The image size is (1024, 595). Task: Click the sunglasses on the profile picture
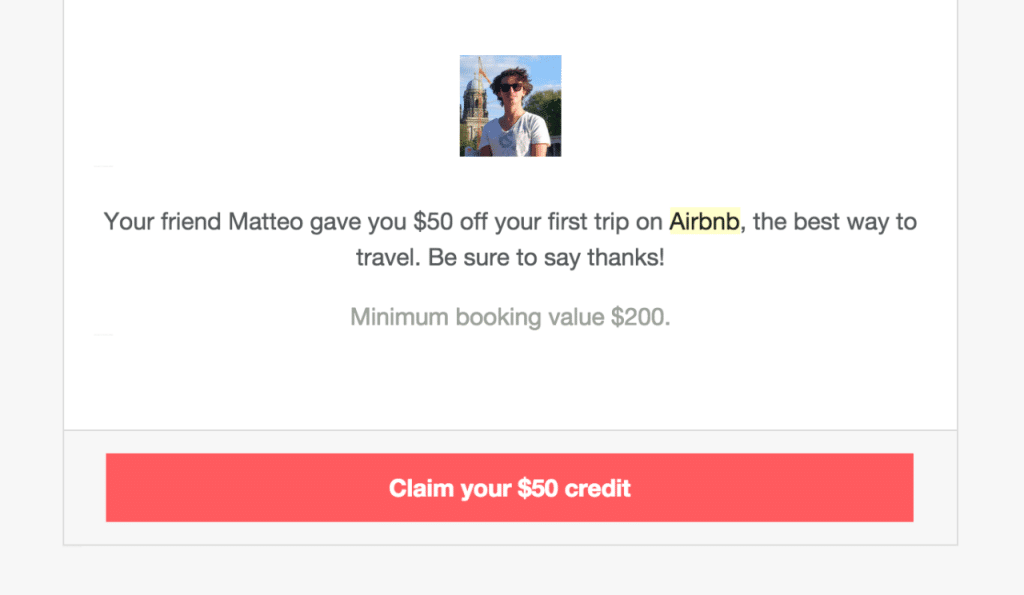pos(511,88)
